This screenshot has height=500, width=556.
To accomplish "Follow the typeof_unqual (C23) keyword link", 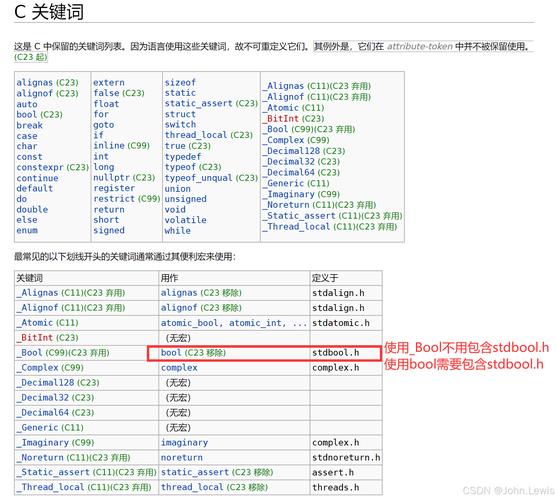I will (x=211, y=178).
